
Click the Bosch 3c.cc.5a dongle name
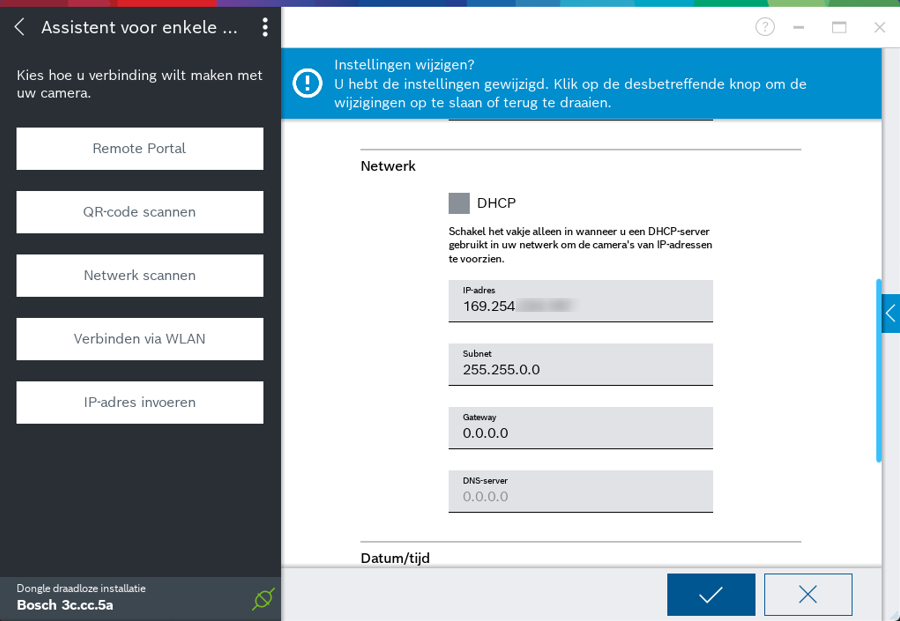[65, 605]
